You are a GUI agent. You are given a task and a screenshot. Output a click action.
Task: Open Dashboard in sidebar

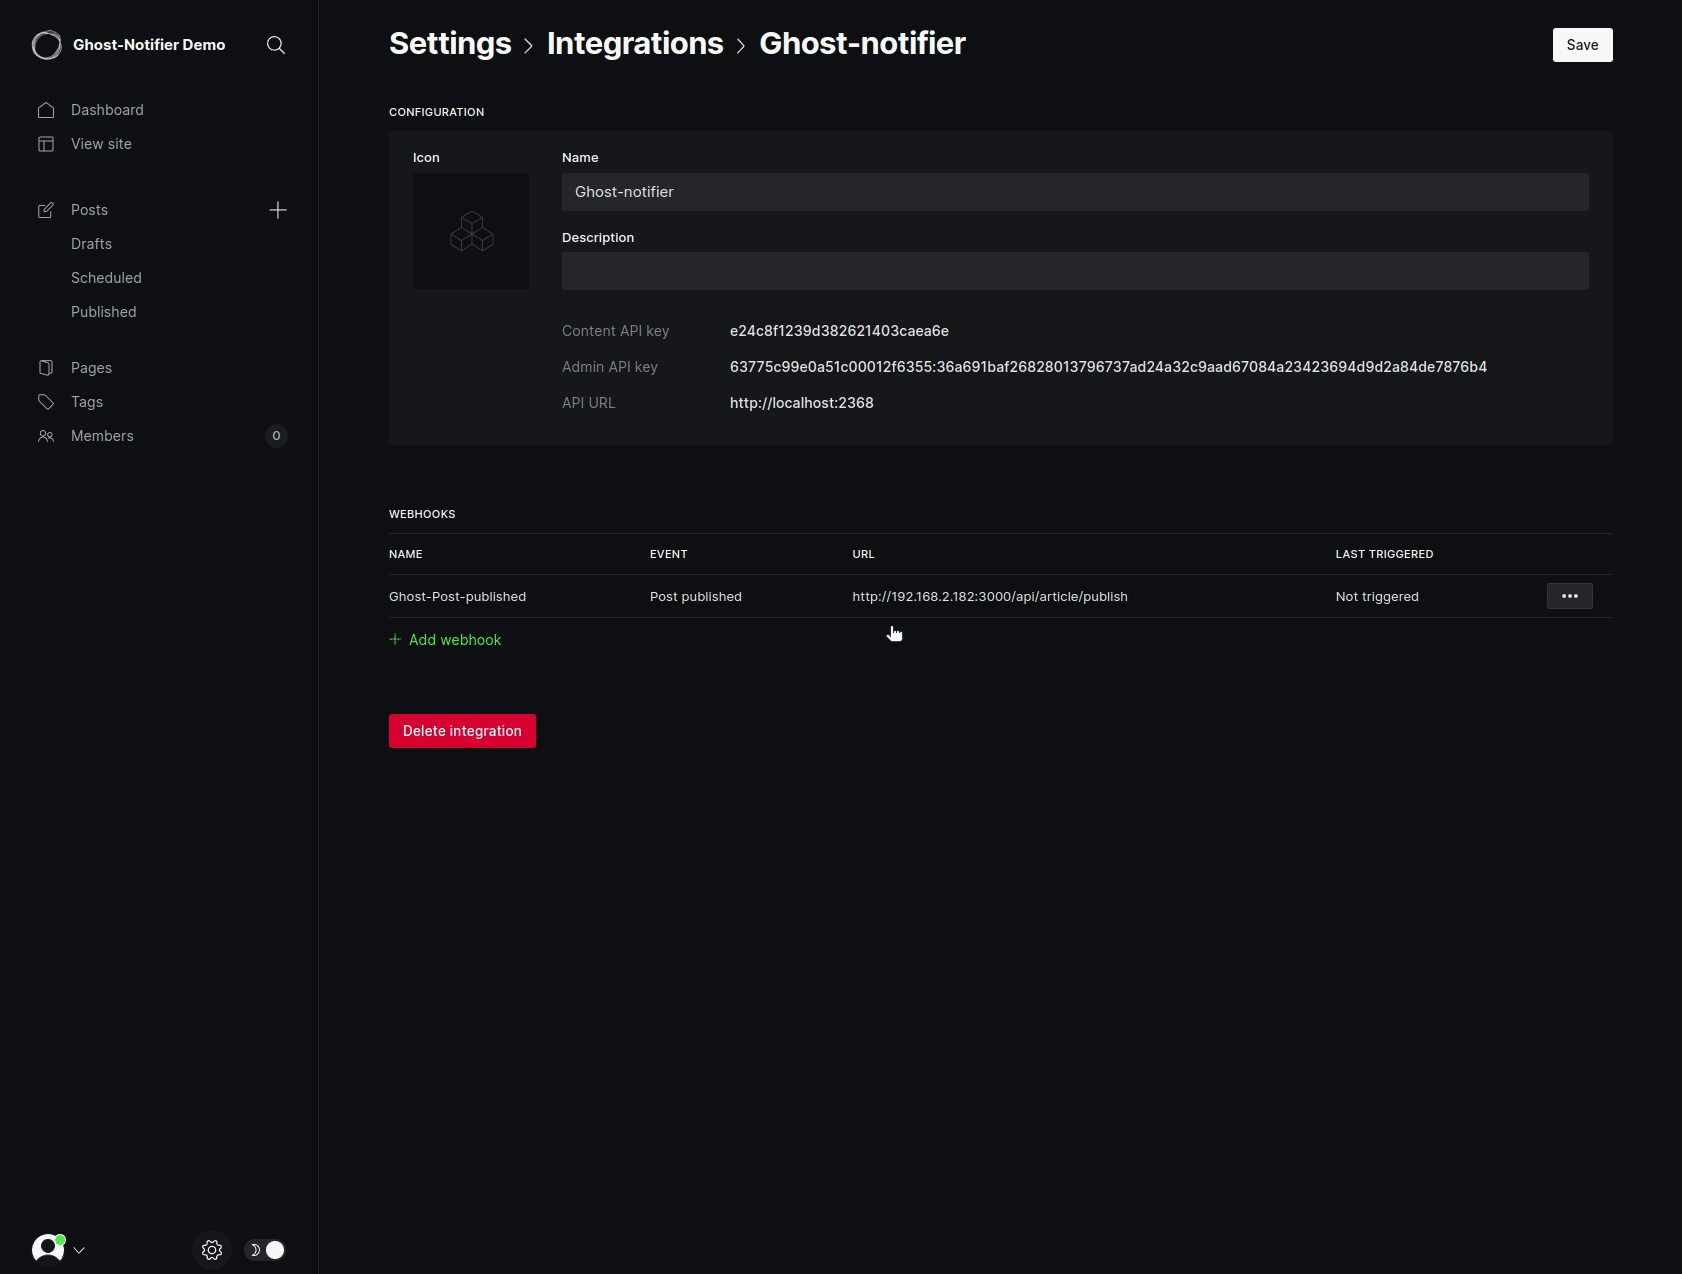coord(107,110)
